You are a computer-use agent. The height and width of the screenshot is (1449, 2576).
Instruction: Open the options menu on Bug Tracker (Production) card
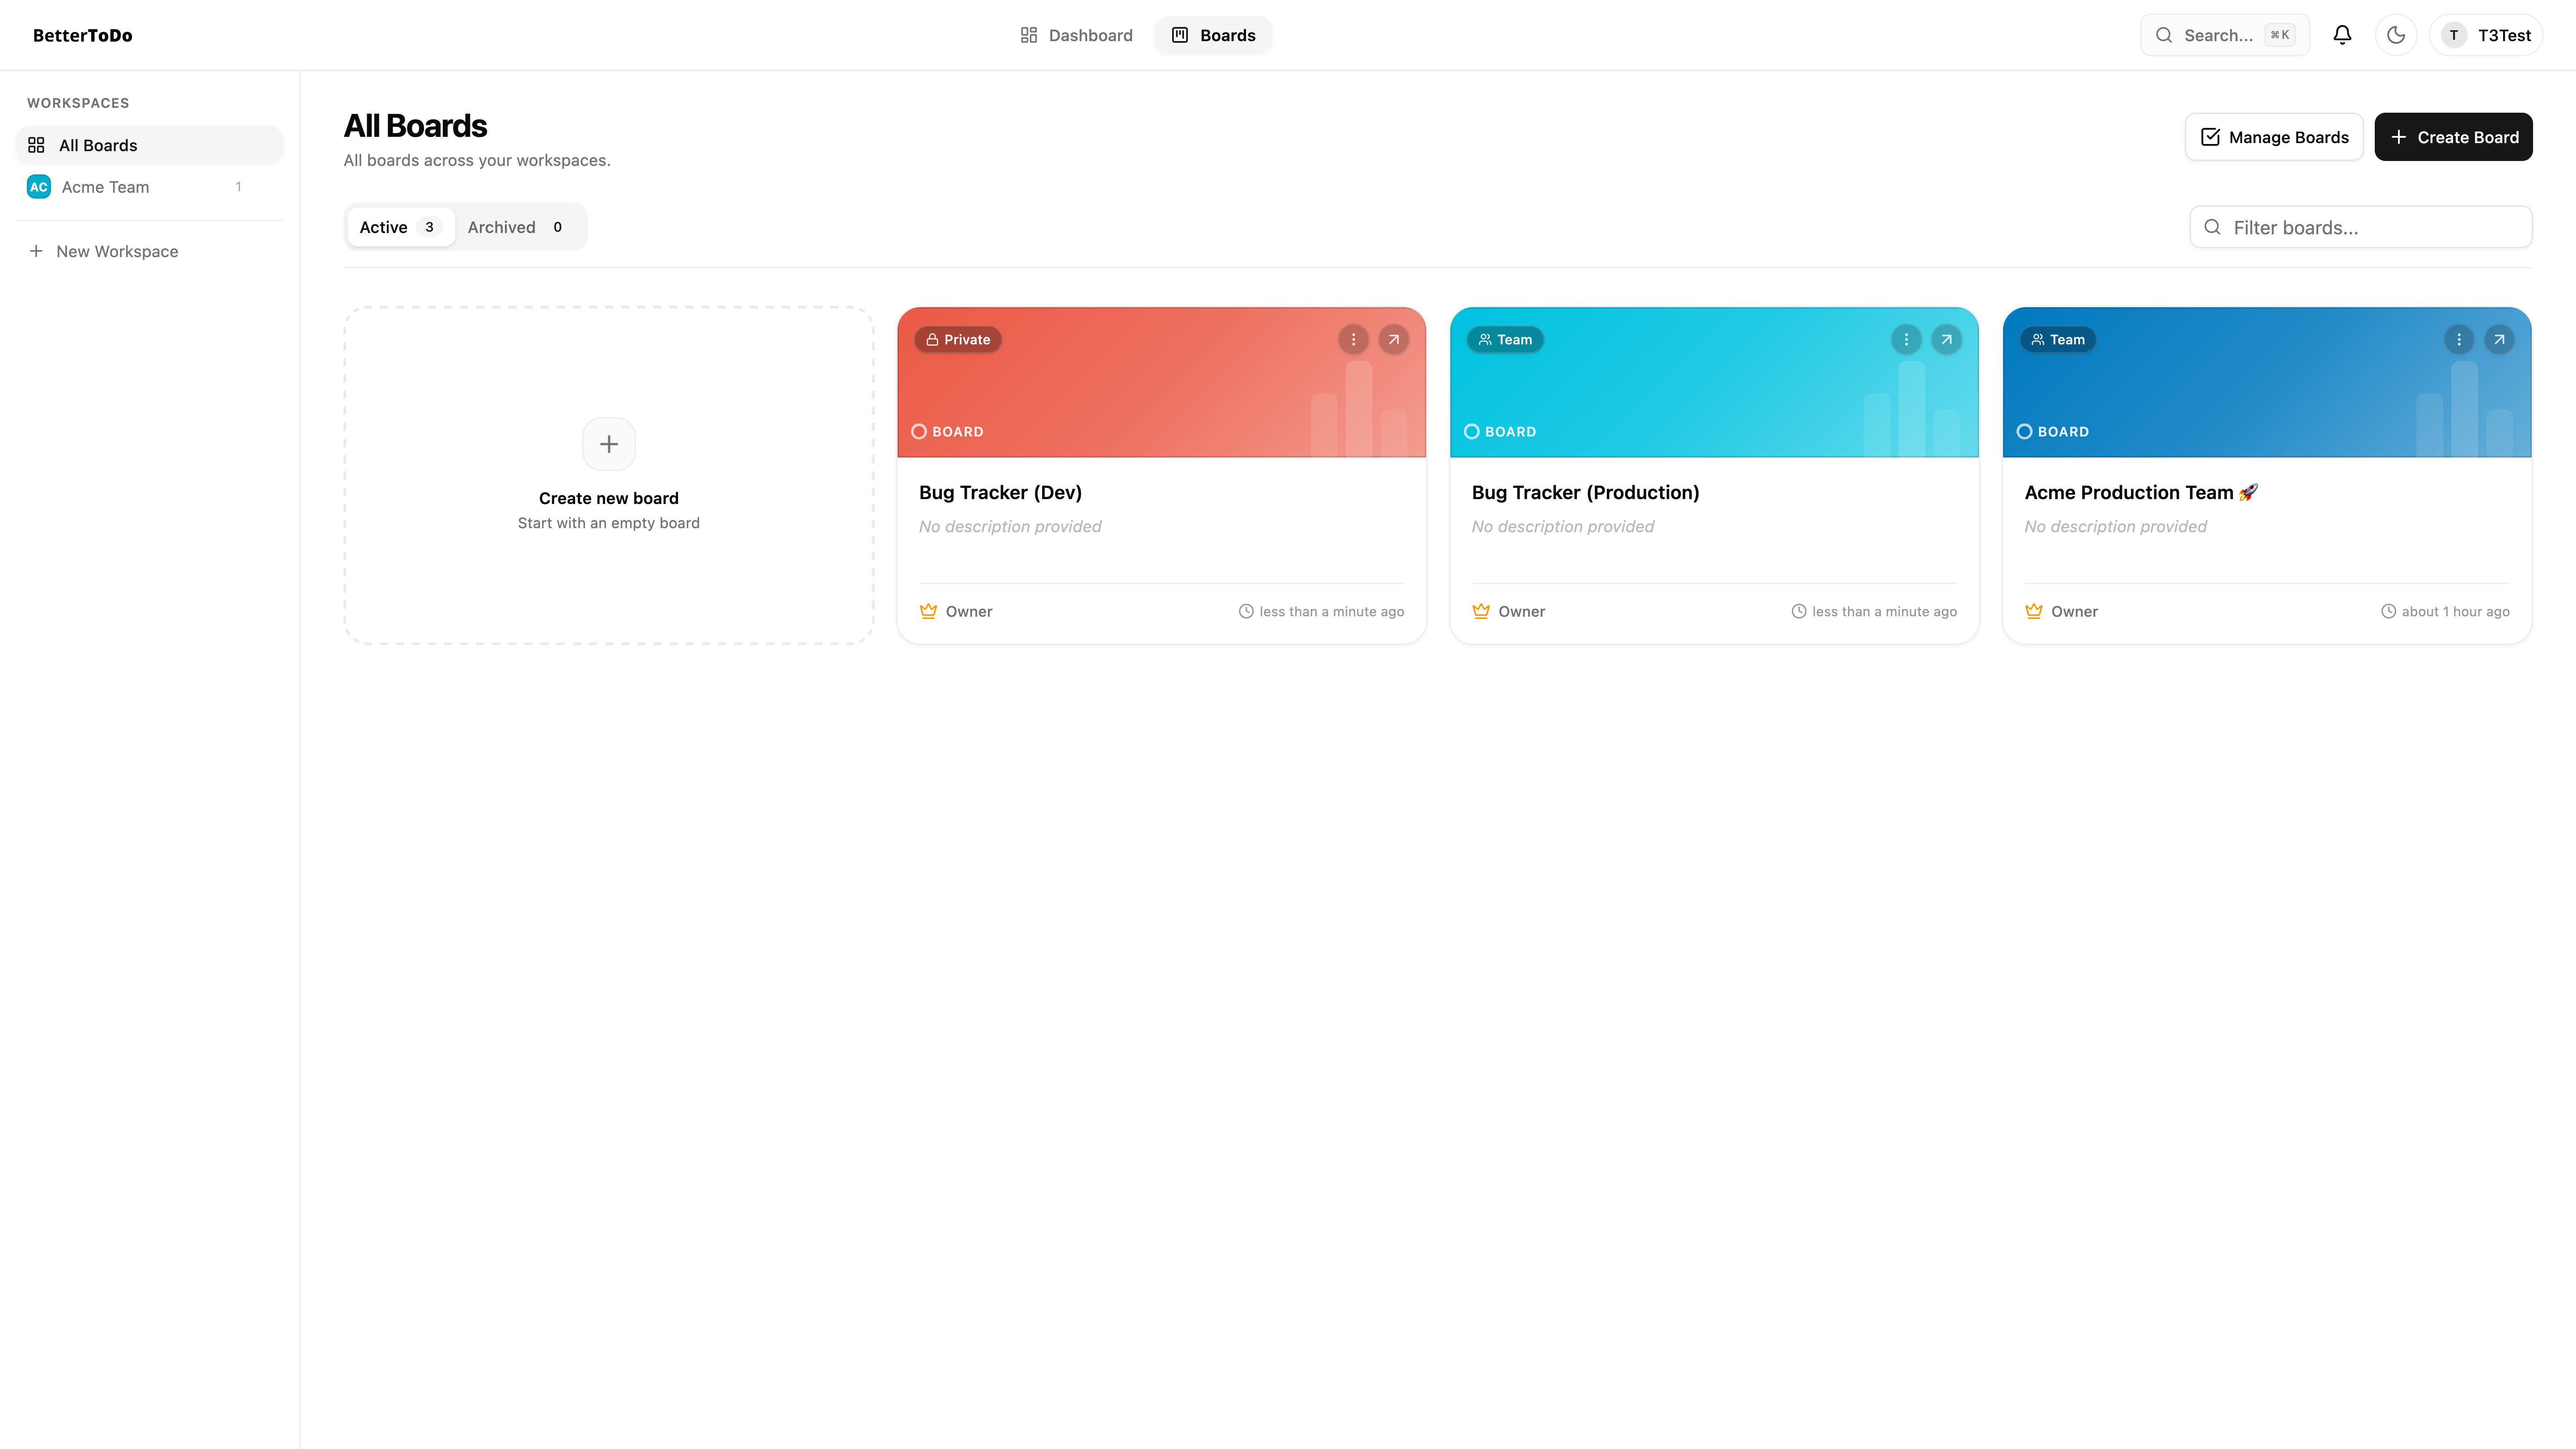(1906, 340)
